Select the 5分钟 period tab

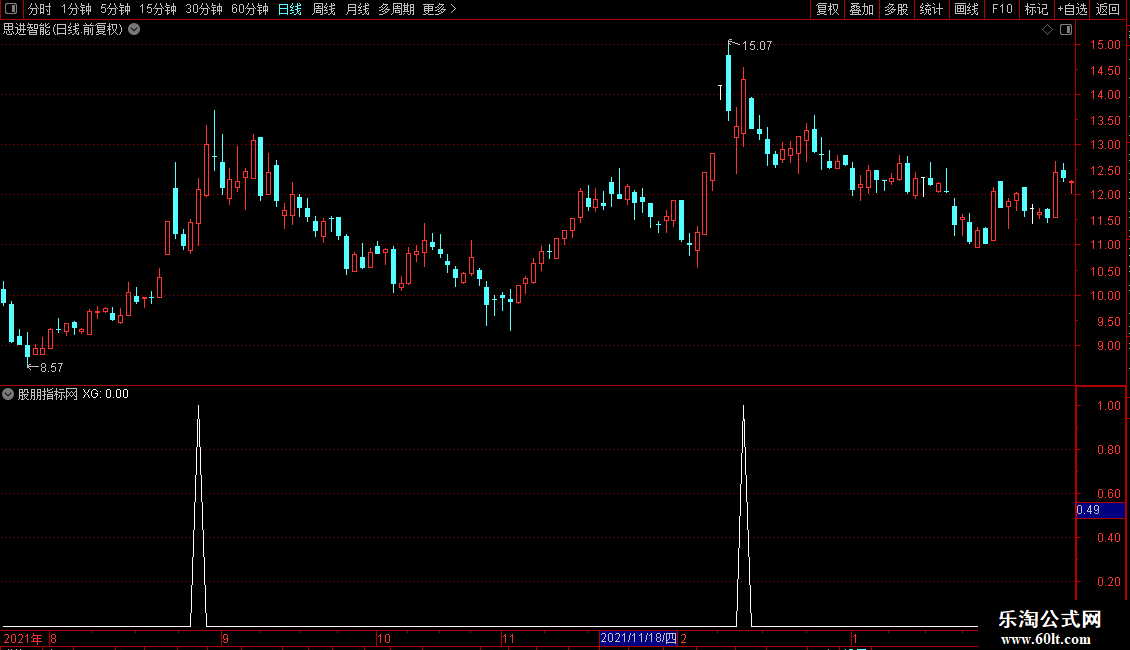tap(115, 9)
